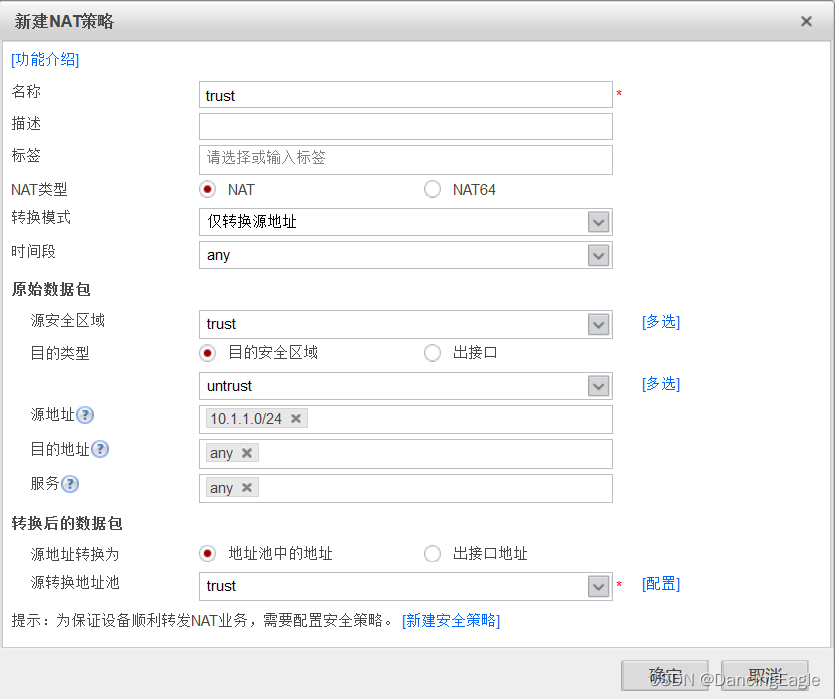Click the 转换模式 combo box showing 仅转换源地址
This screenshot has width=835, height=699.
406,222
